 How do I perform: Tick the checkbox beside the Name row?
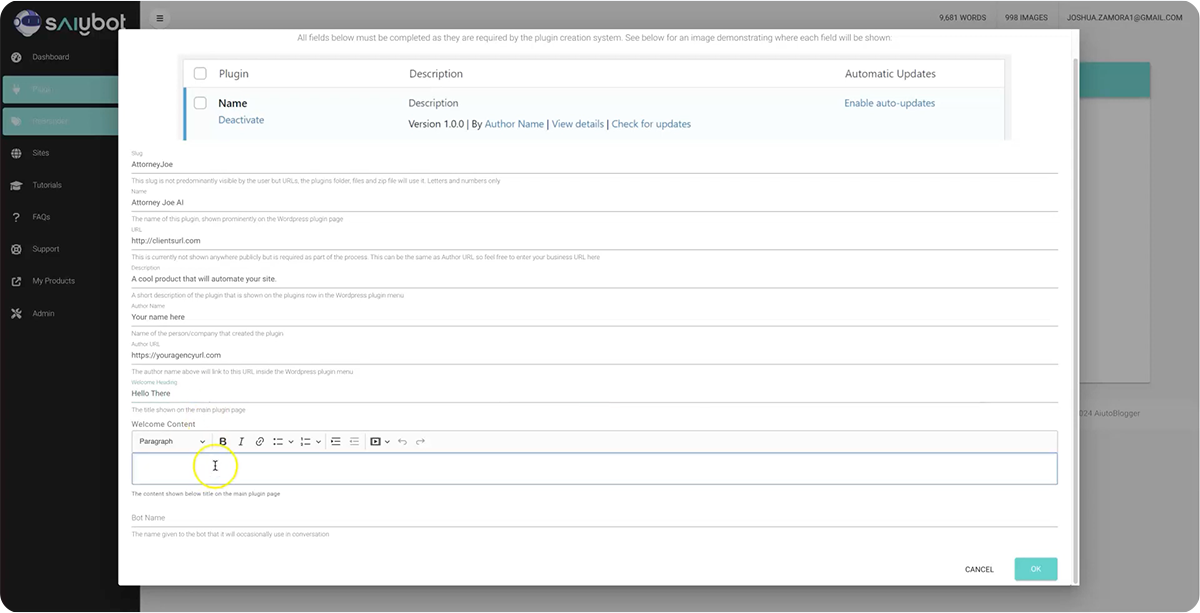coord(200,103)
